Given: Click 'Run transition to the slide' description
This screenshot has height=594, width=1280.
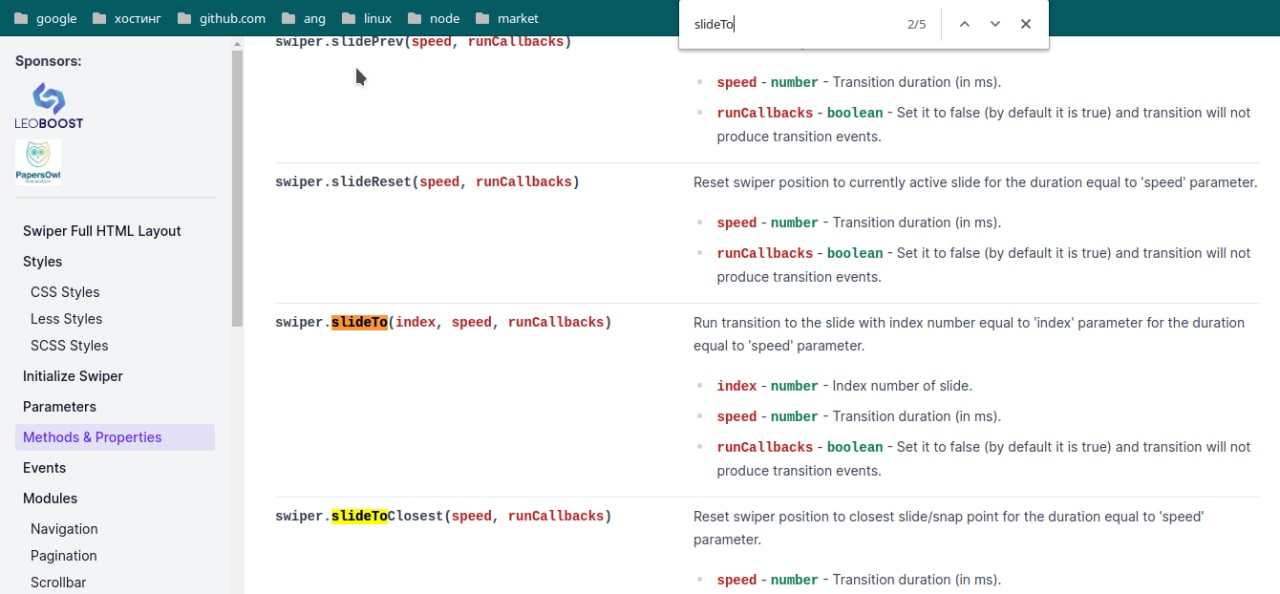Looking at the screenshot, I should coord(969,334).
